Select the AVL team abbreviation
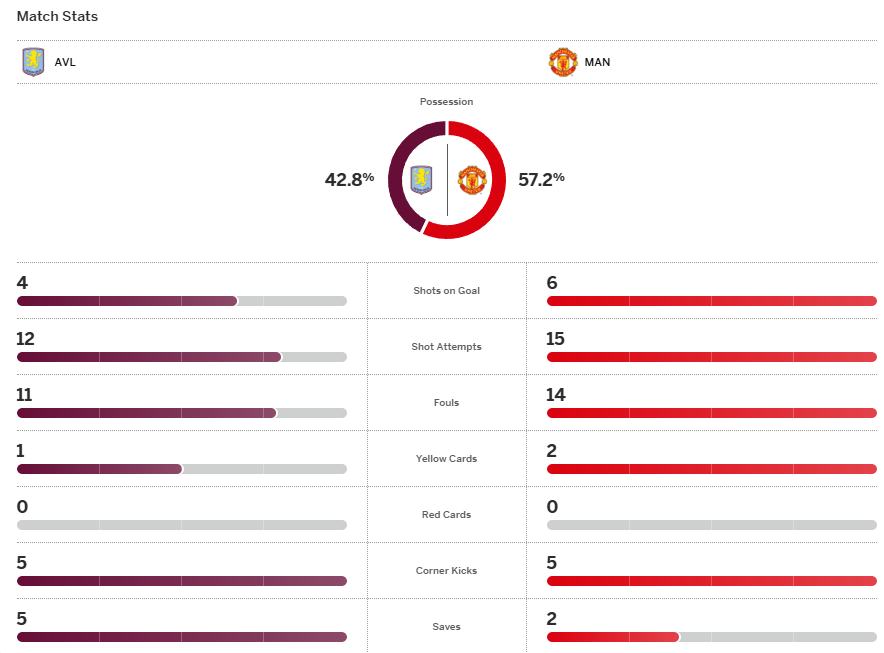884x653 pixels. tap(65, 62)
